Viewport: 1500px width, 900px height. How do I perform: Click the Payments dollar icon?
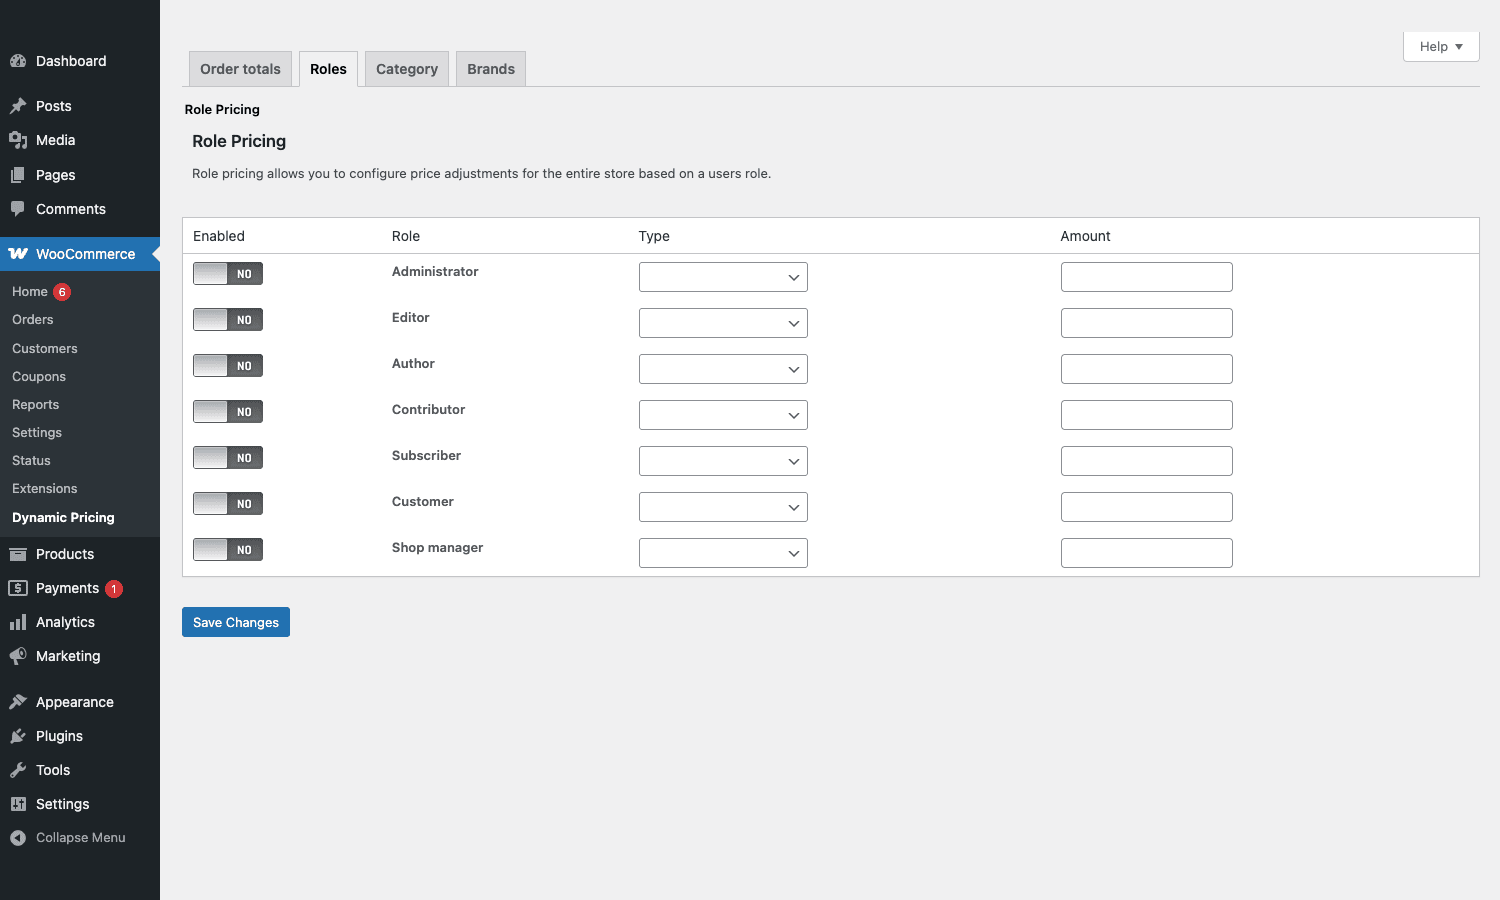[x=18, y=588]
